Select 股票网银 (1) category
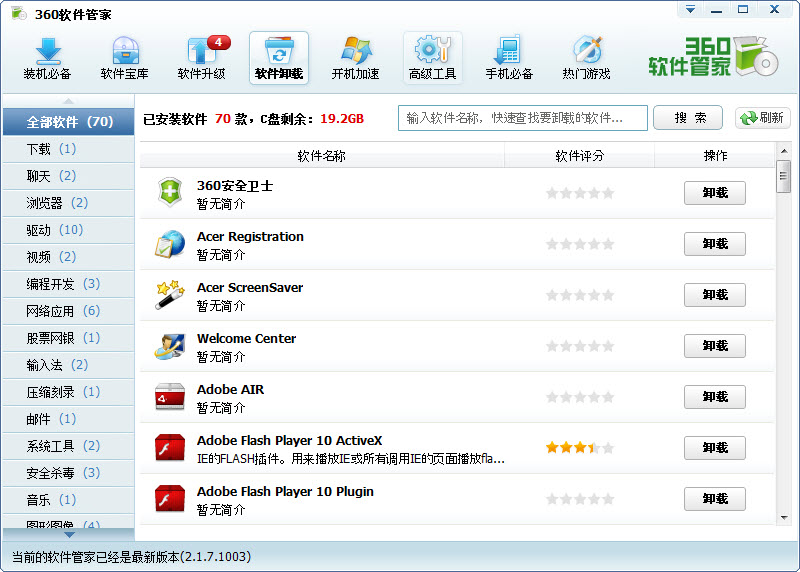 point(68,338)
